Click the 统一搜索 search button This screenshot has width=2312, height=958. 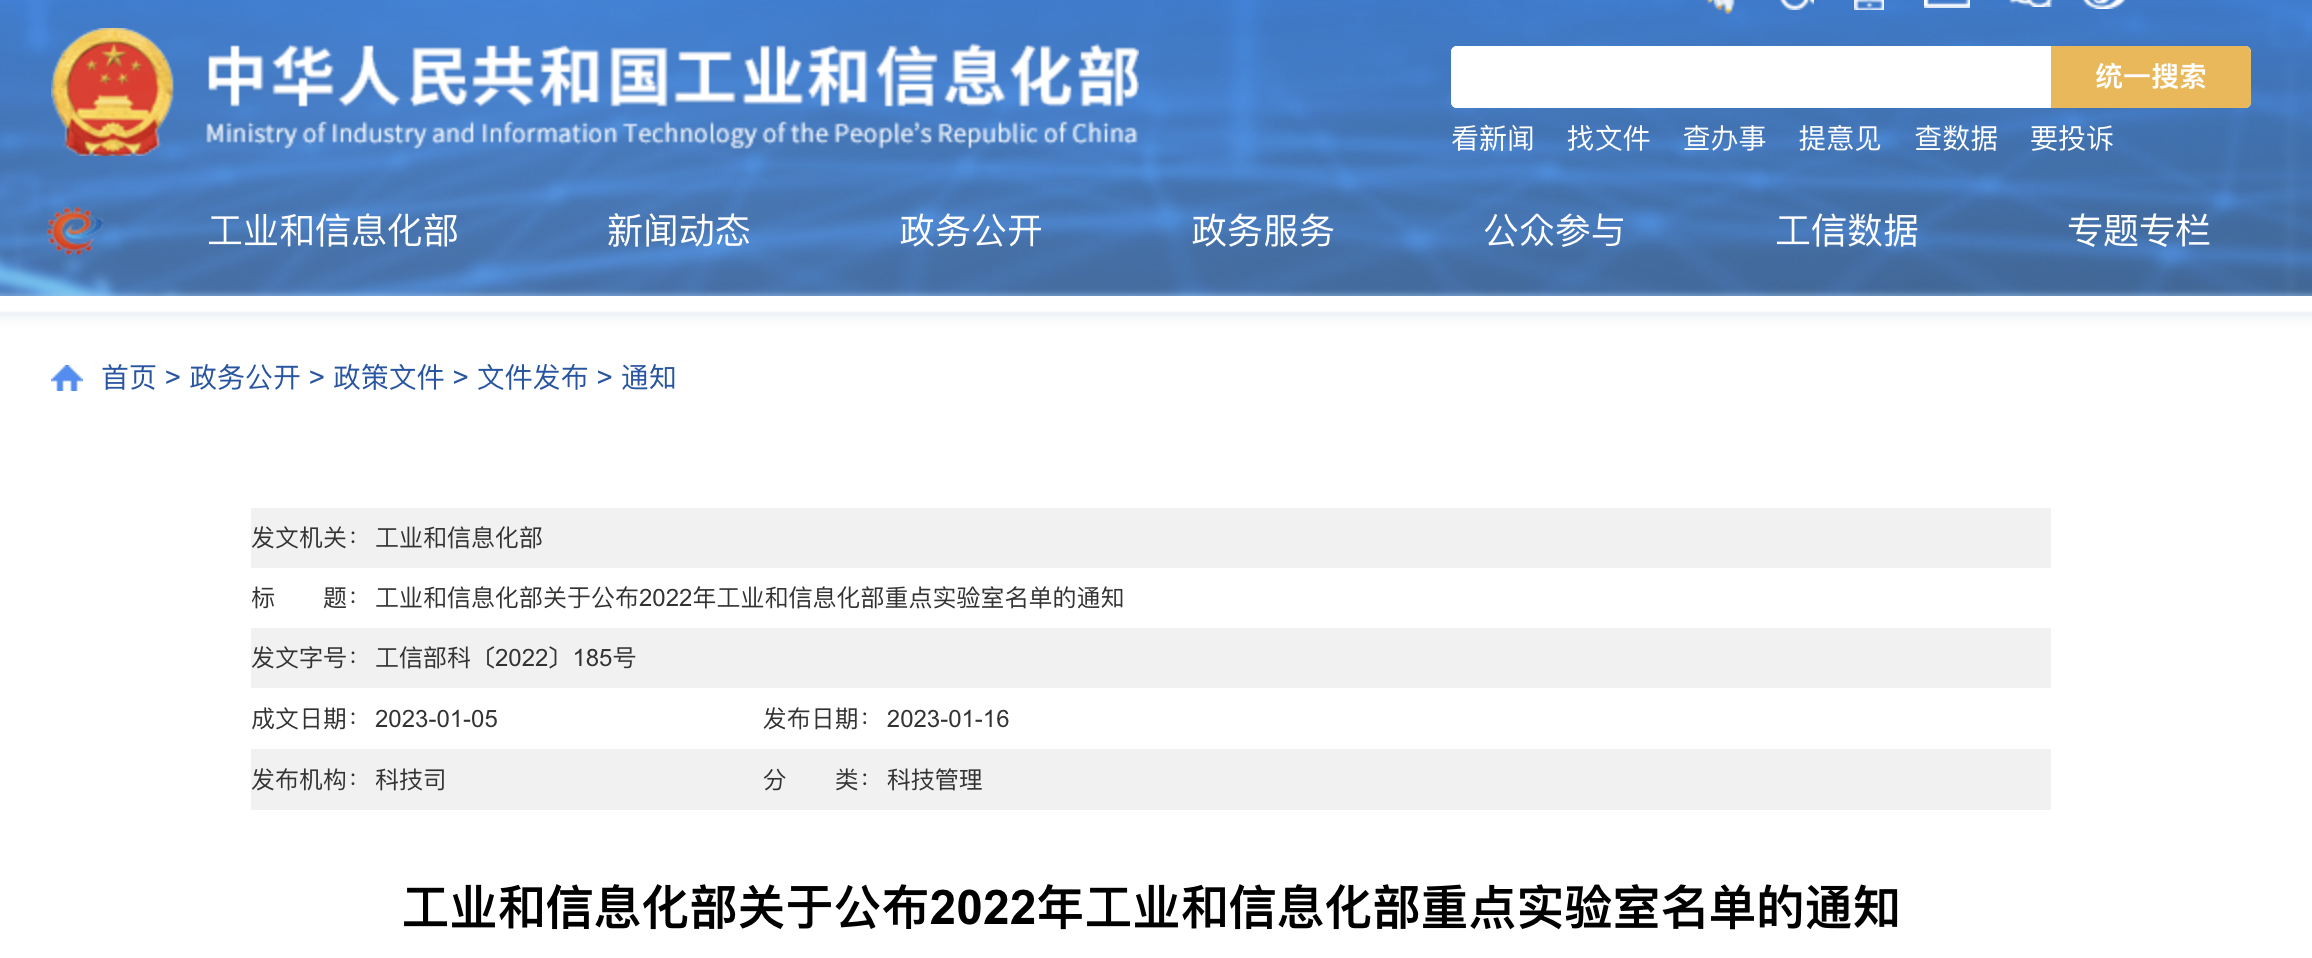point(2150,77)
